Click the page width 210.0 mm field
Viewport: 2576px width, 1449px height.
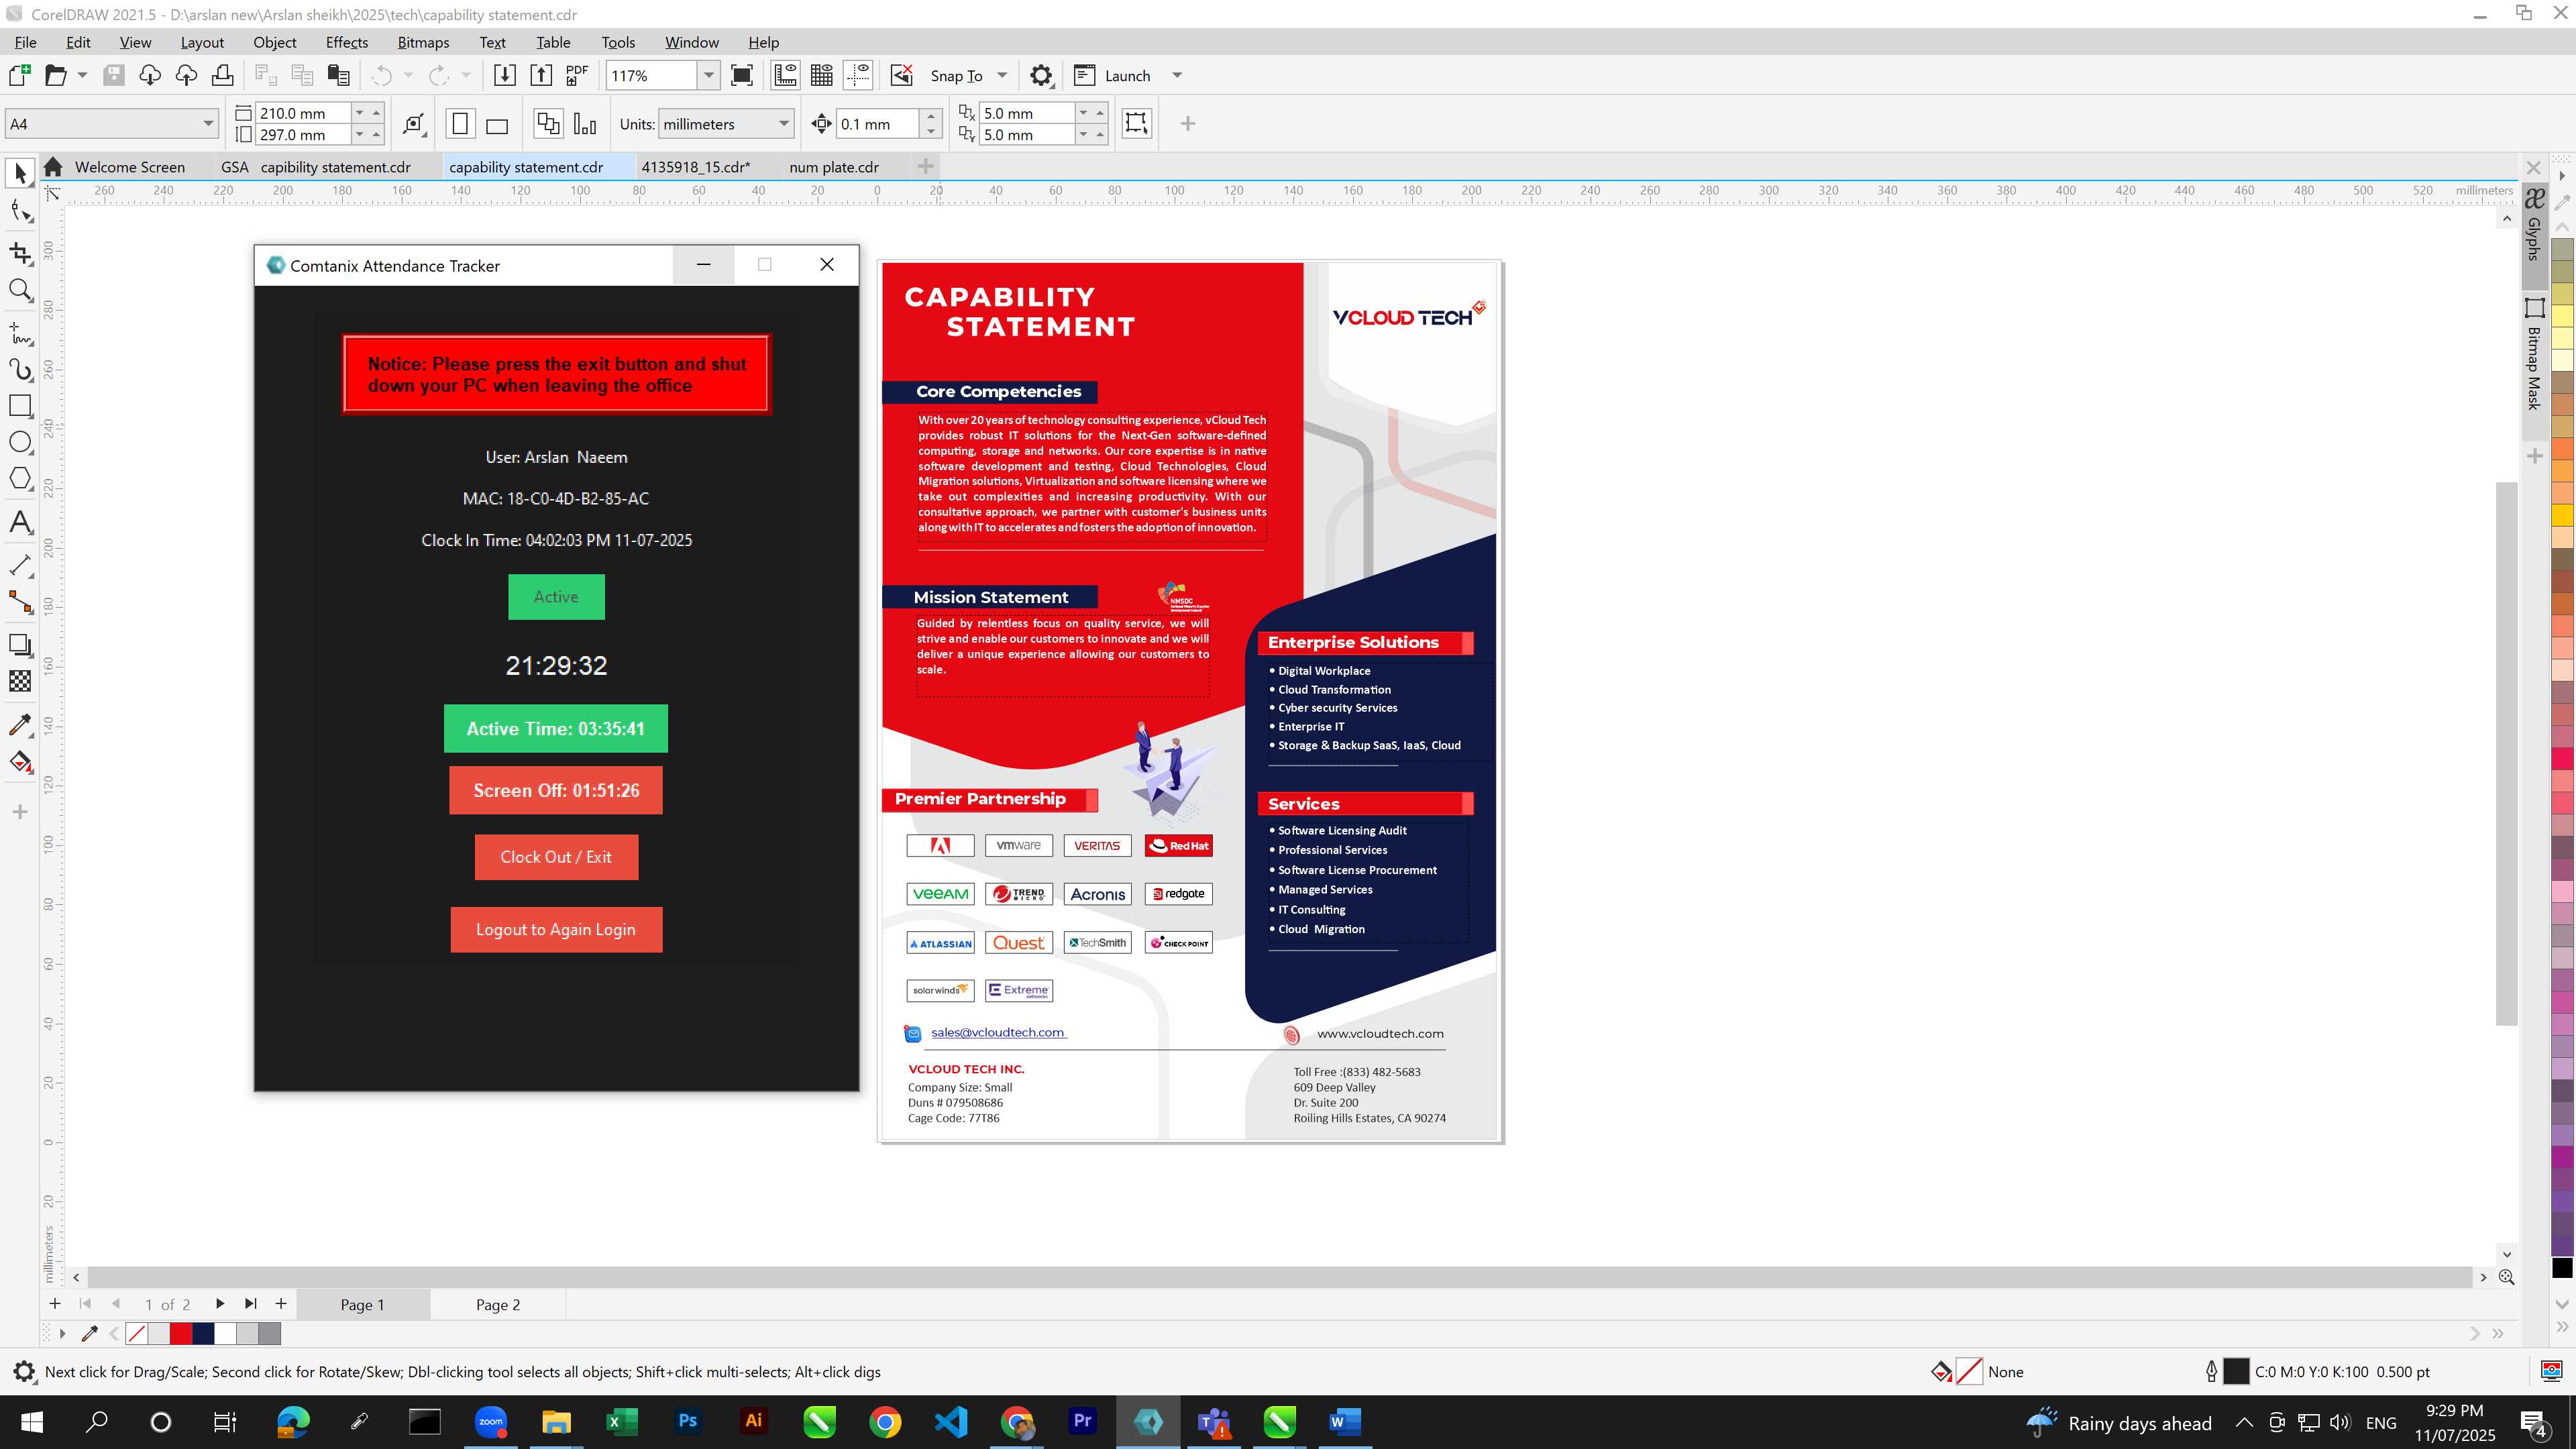302,113
